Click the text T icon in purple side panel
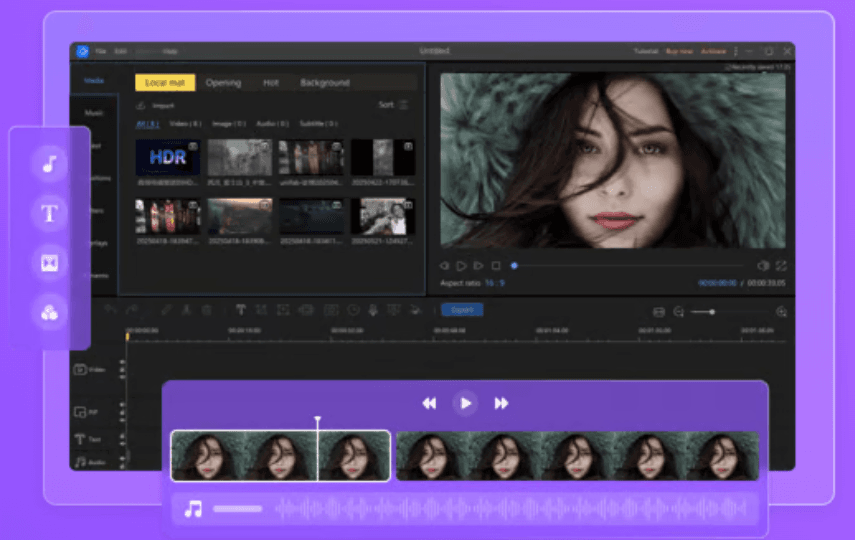The height and width of the screenshot is (540, 855). (50, 213)
